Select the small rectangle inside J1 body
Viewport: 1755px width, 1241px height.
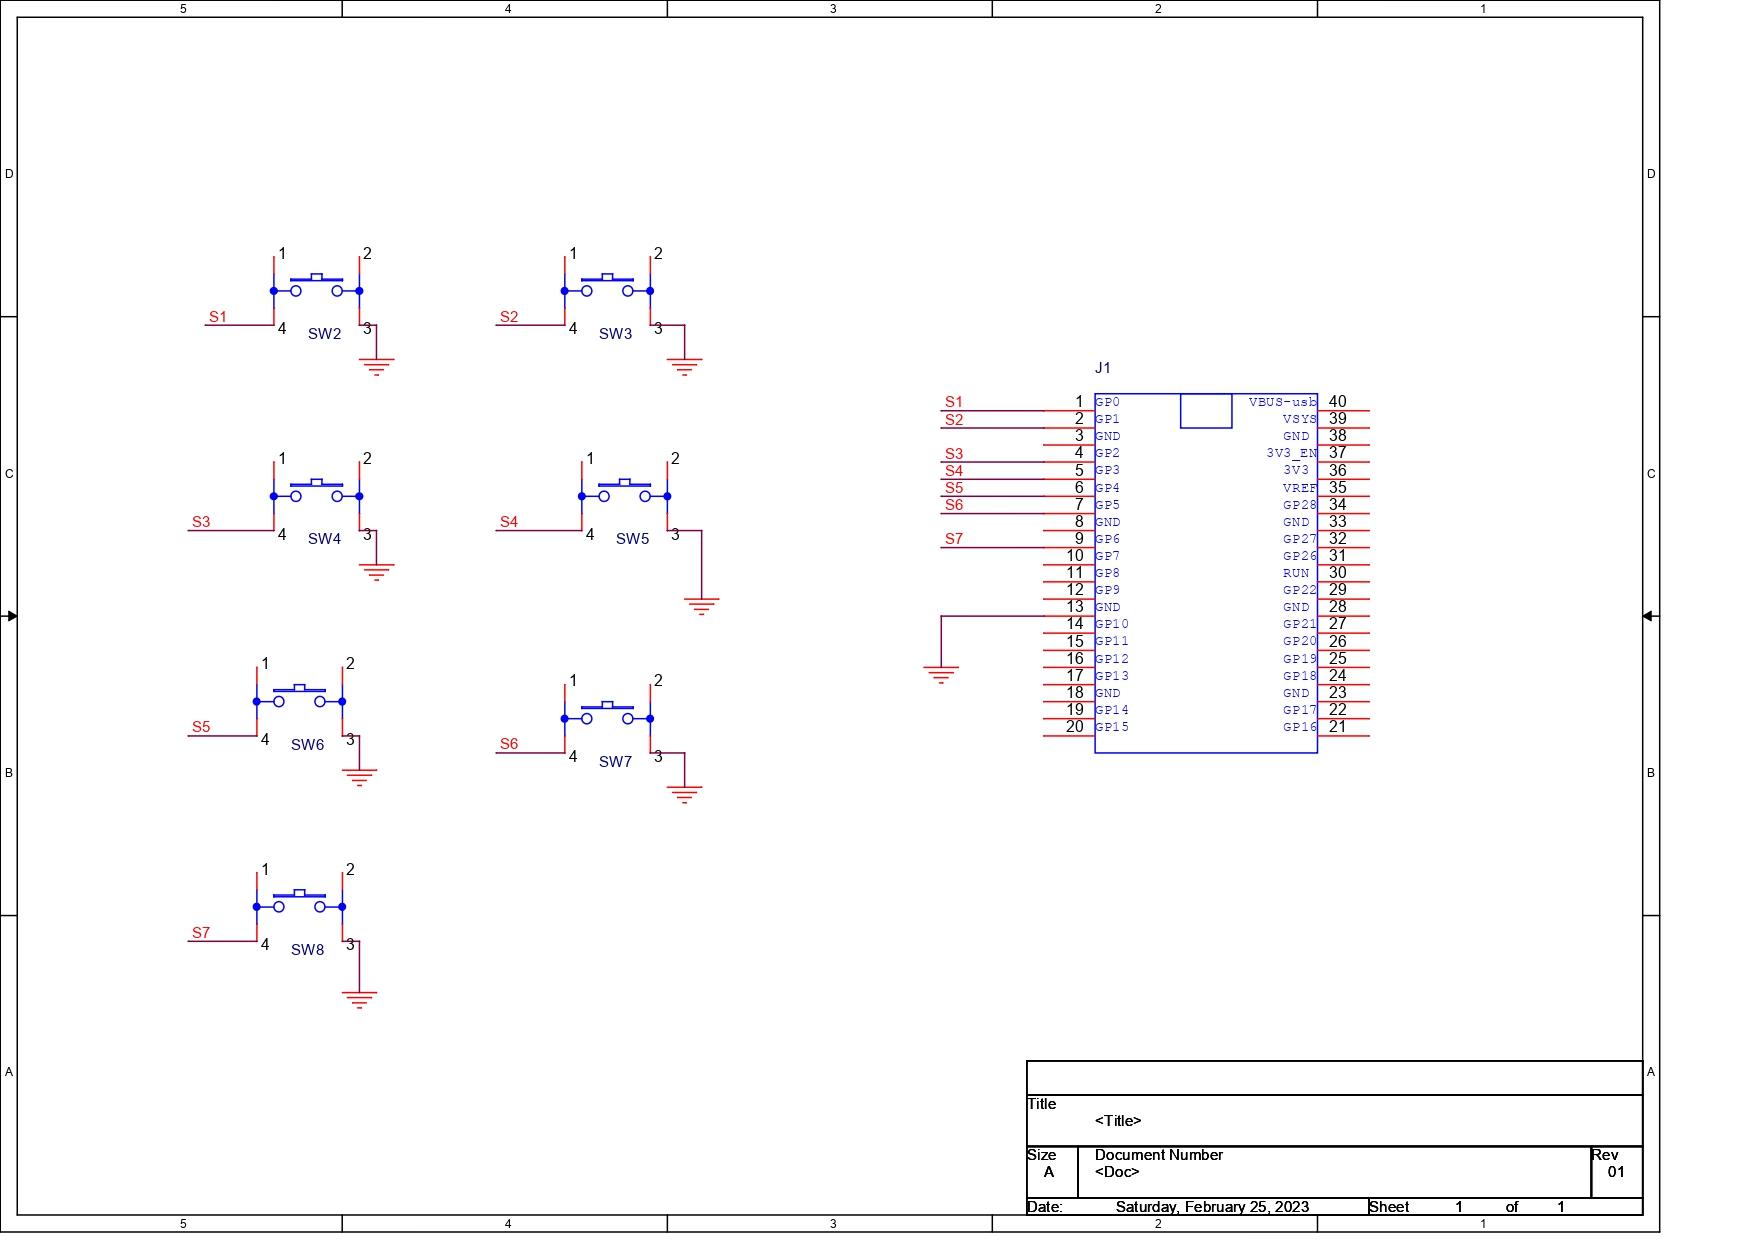point(1205,411)
